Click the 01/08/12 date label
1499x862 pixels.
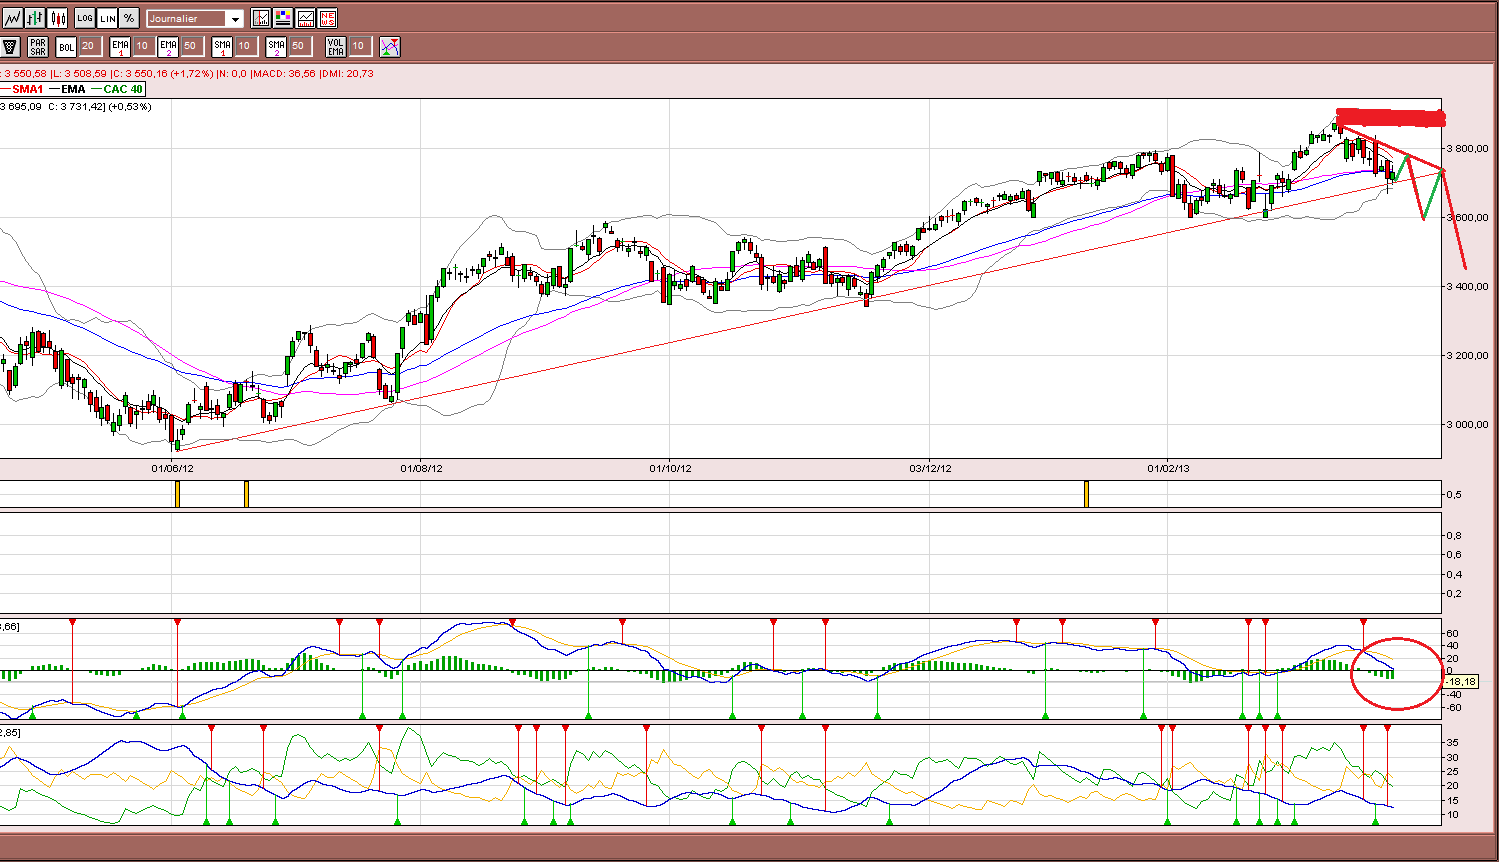pyautogui.click(x=421, y=467)
